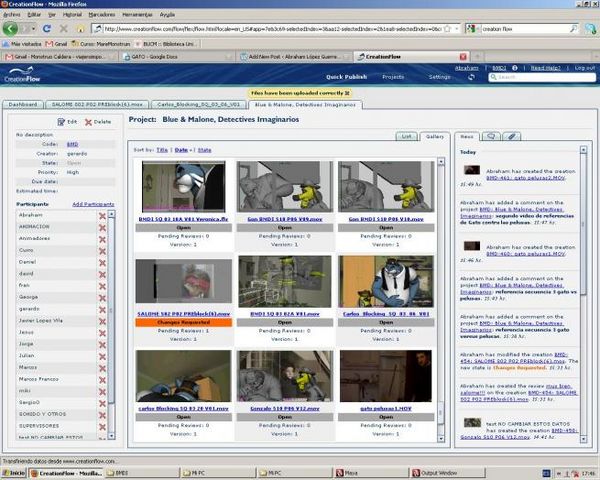Remove participant fran with the red X

(102, 286)
